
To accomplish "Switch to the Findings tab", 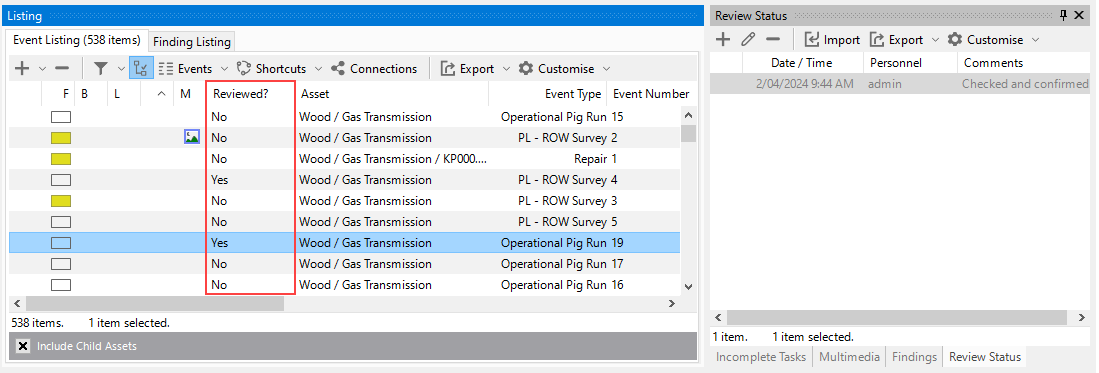I will click(x=914, y=357).
